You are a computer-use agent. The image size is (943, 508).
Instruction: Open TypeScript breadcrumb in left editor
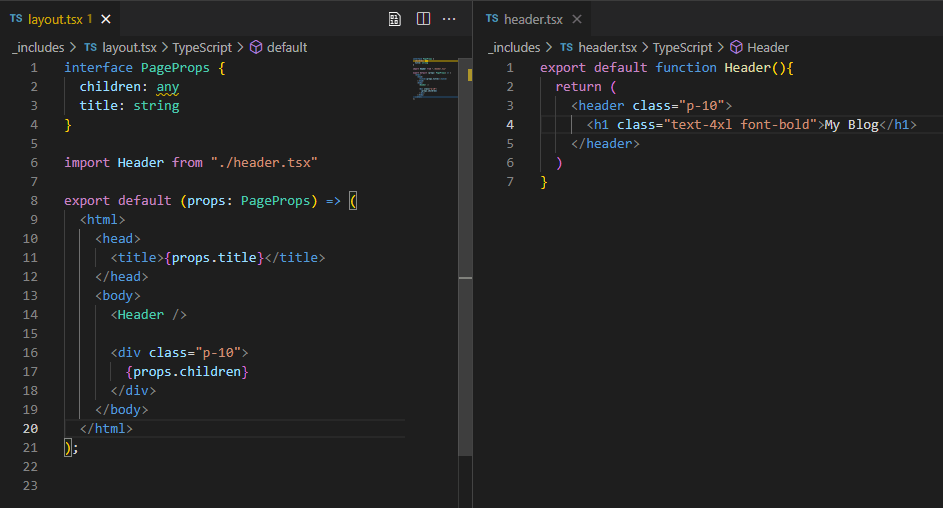(x=202, y=47)
